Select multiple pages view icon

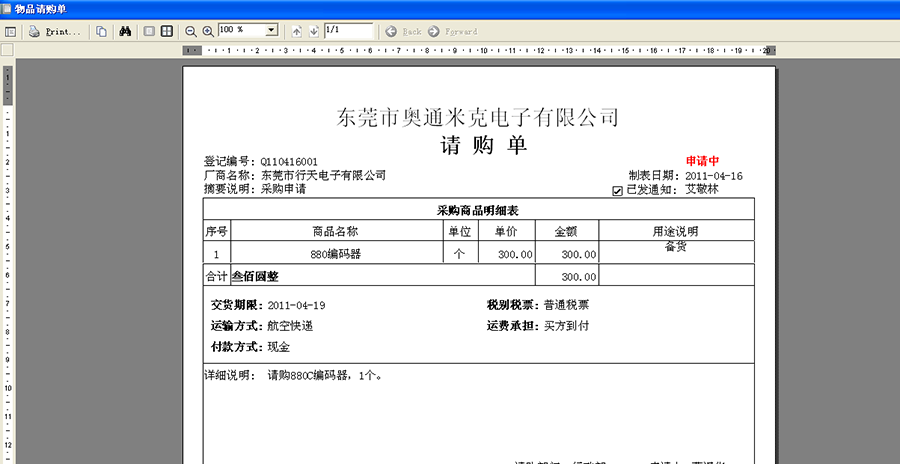point(166,32)
